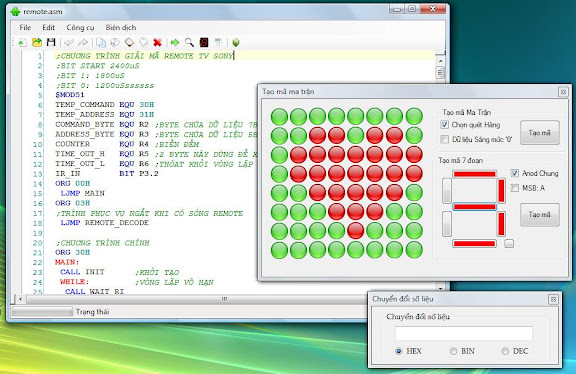This screenshot has width=576, height=374.
Task: Toggle the top-left green LED in the matrix
Action: point(279,116)
